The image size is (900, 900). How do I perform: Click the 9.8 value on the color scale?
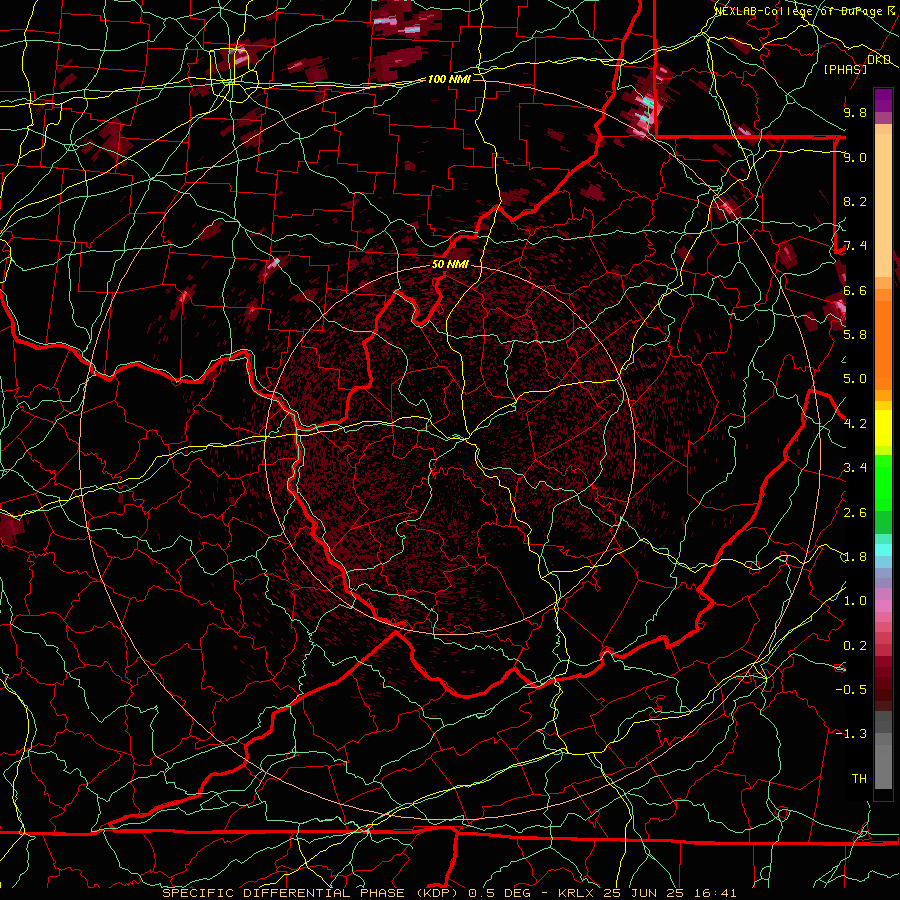(855, 112)
